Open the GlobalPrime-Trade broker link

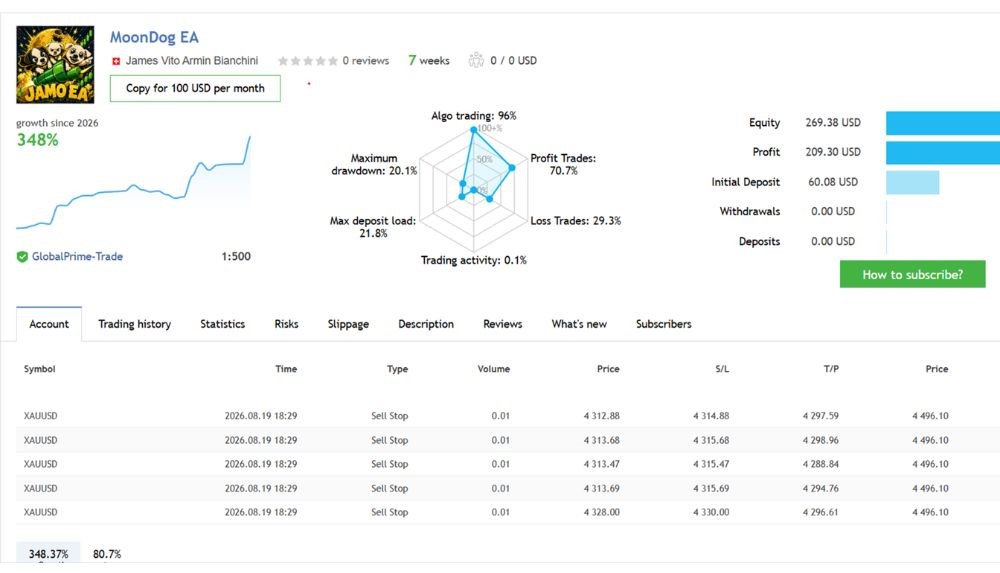(x=77, y=257)
